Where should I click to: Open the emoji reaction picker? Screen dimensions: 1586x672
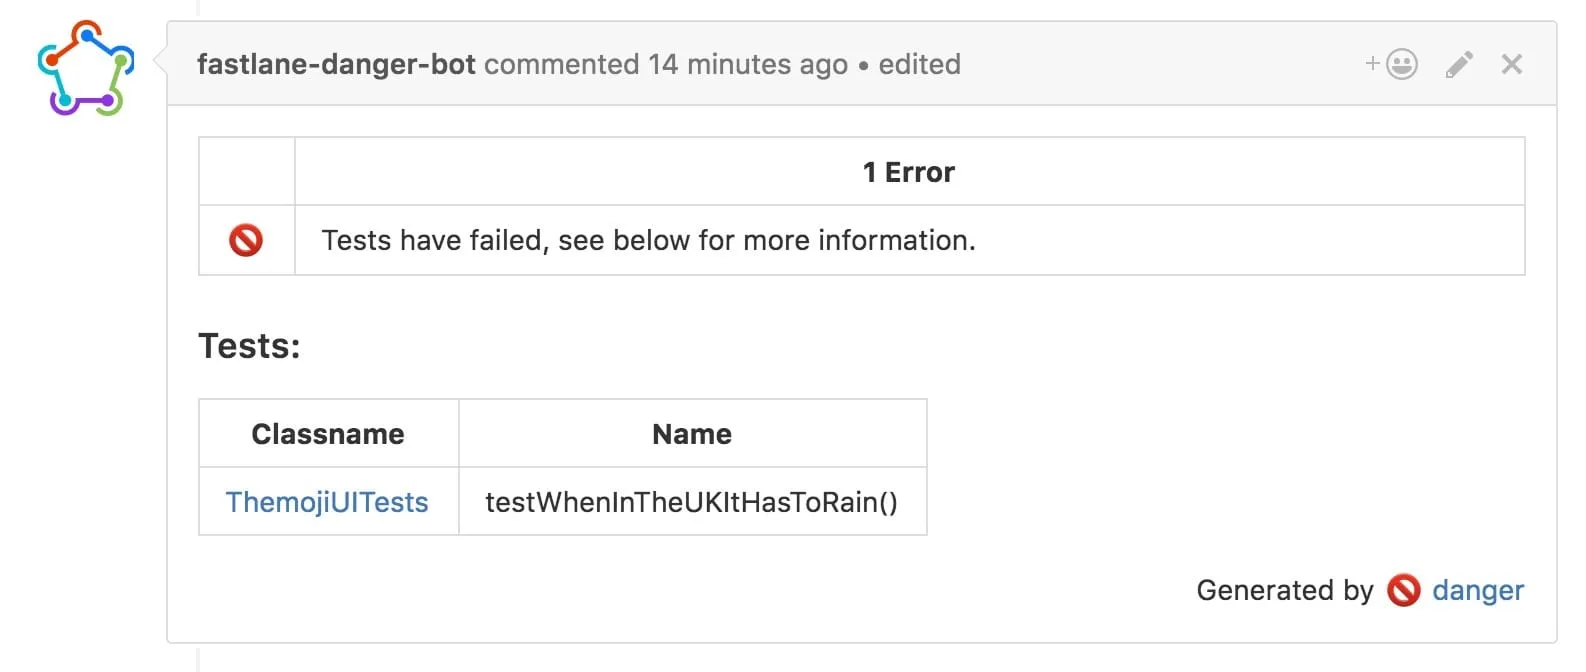click(1400, 63)
